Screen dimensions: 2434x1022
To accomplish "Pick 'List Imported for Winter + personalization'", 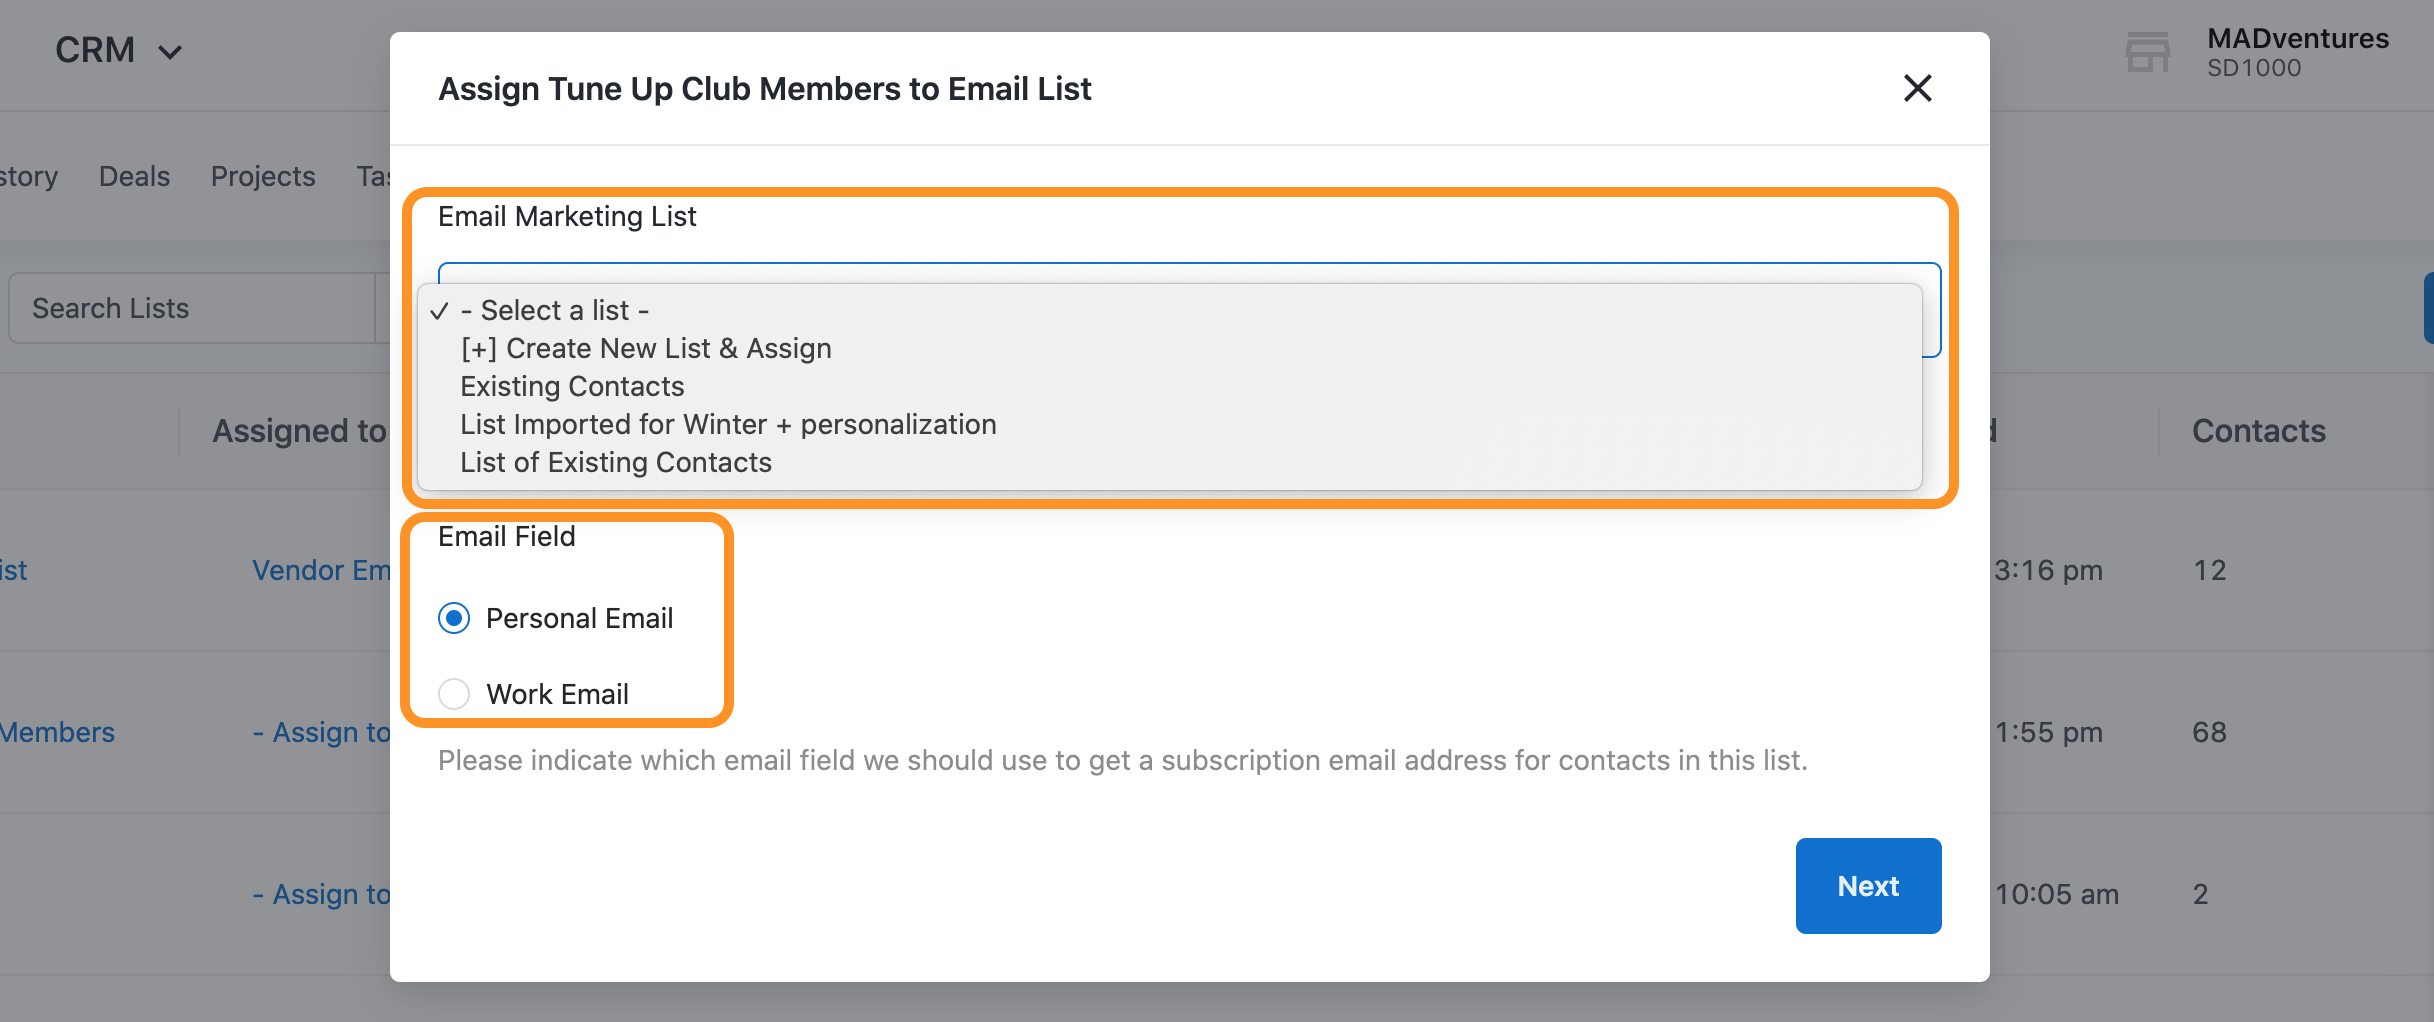I will (728, 424).
